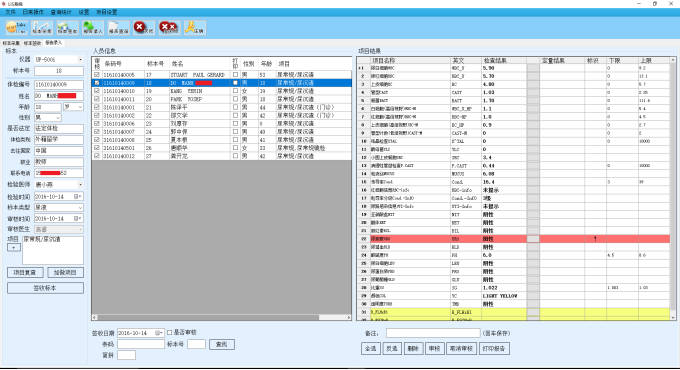Image resolution: width=680 pixels, height=370 pixels.
Task: Open the 审核医生 dropdown
Action: click(x=80, y=229)
